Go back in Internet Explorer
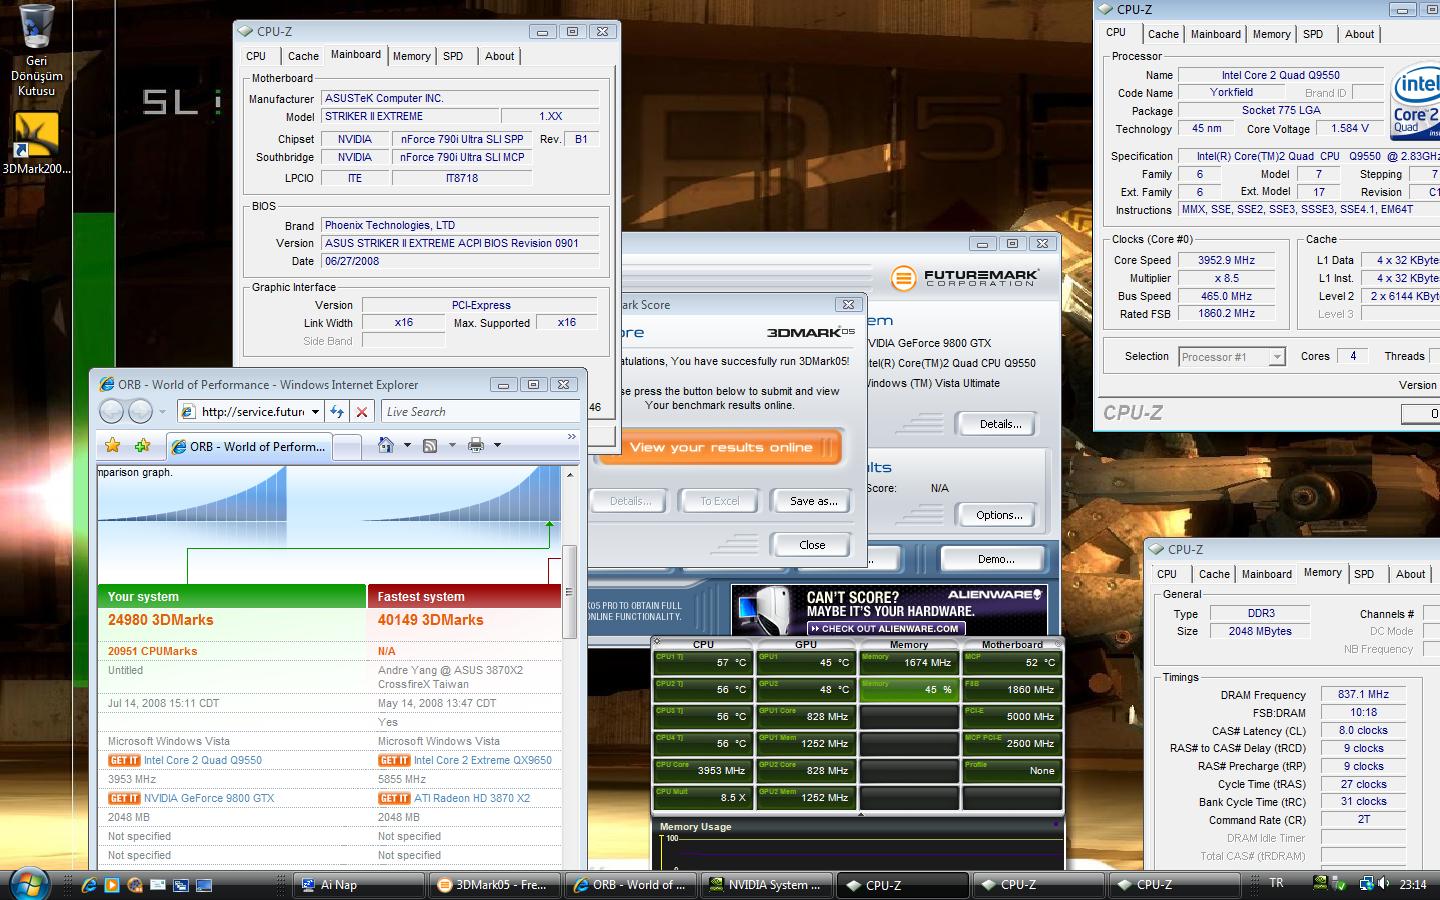Viewport: 1440px width, 900px height. pos(111,411)
